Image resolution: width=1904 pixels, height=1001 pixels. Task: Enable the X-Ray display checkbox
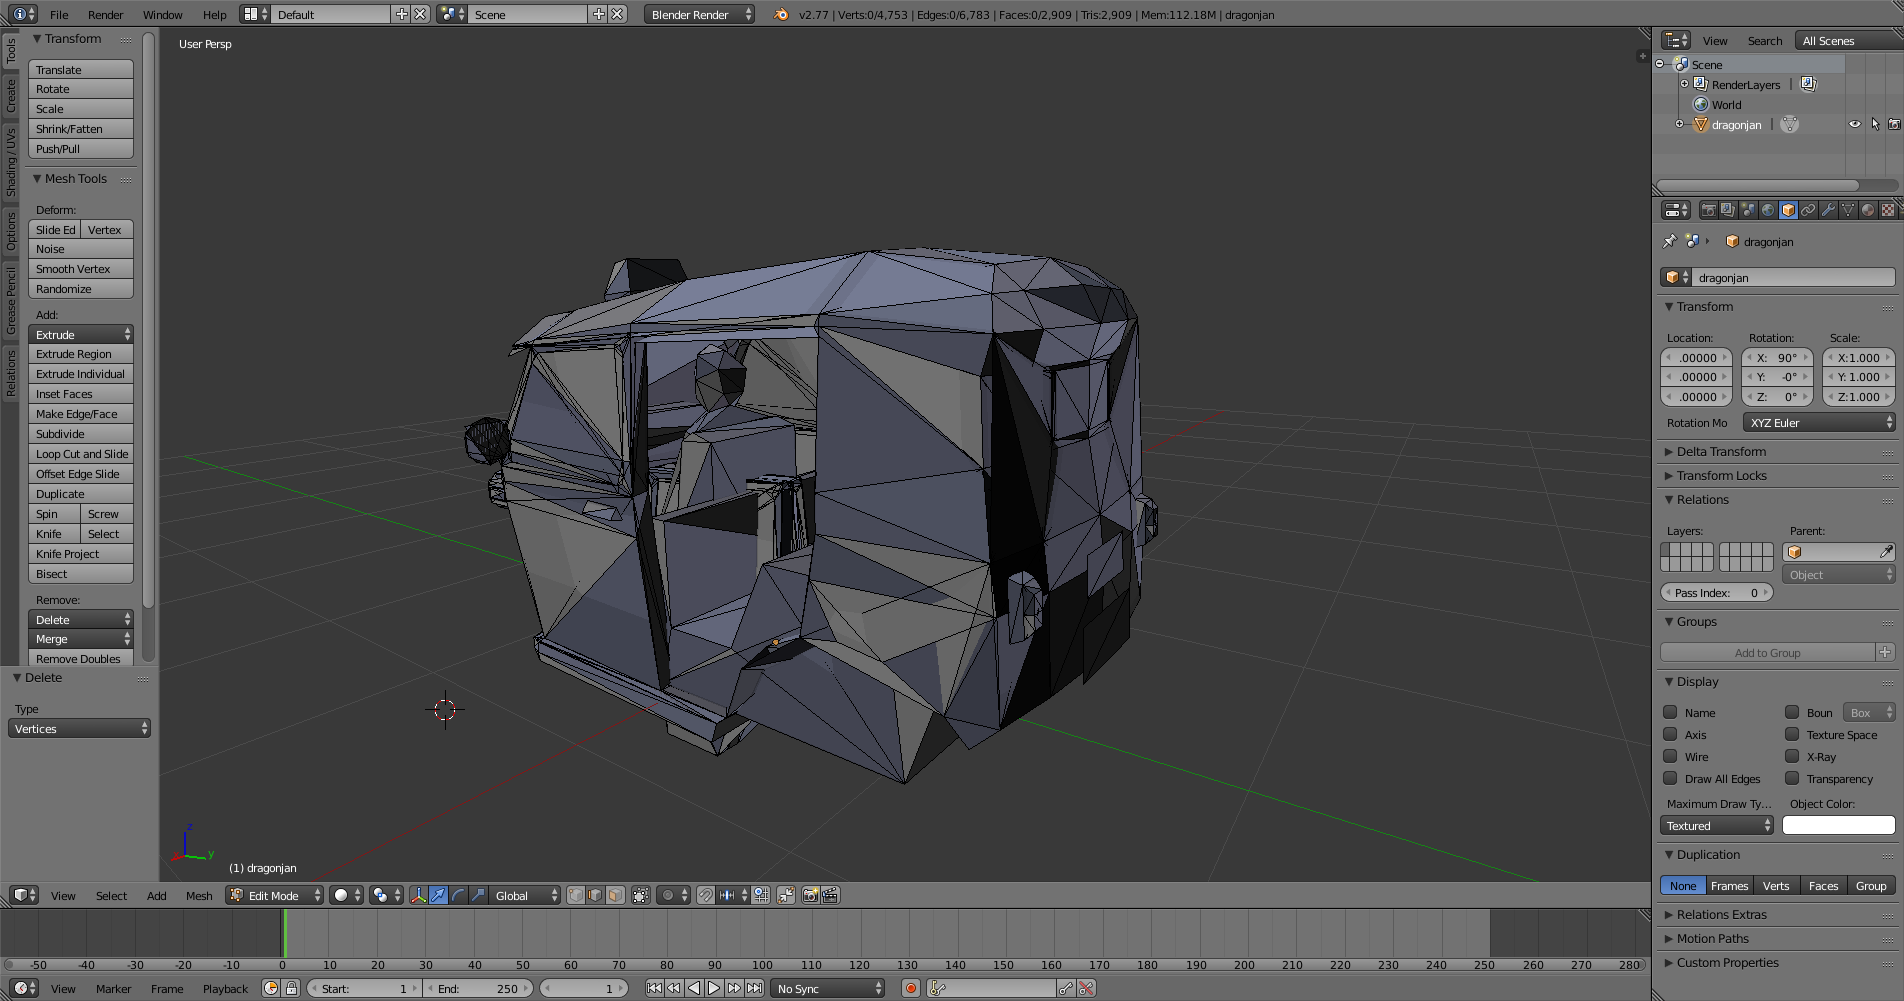tap(1792, 757)
